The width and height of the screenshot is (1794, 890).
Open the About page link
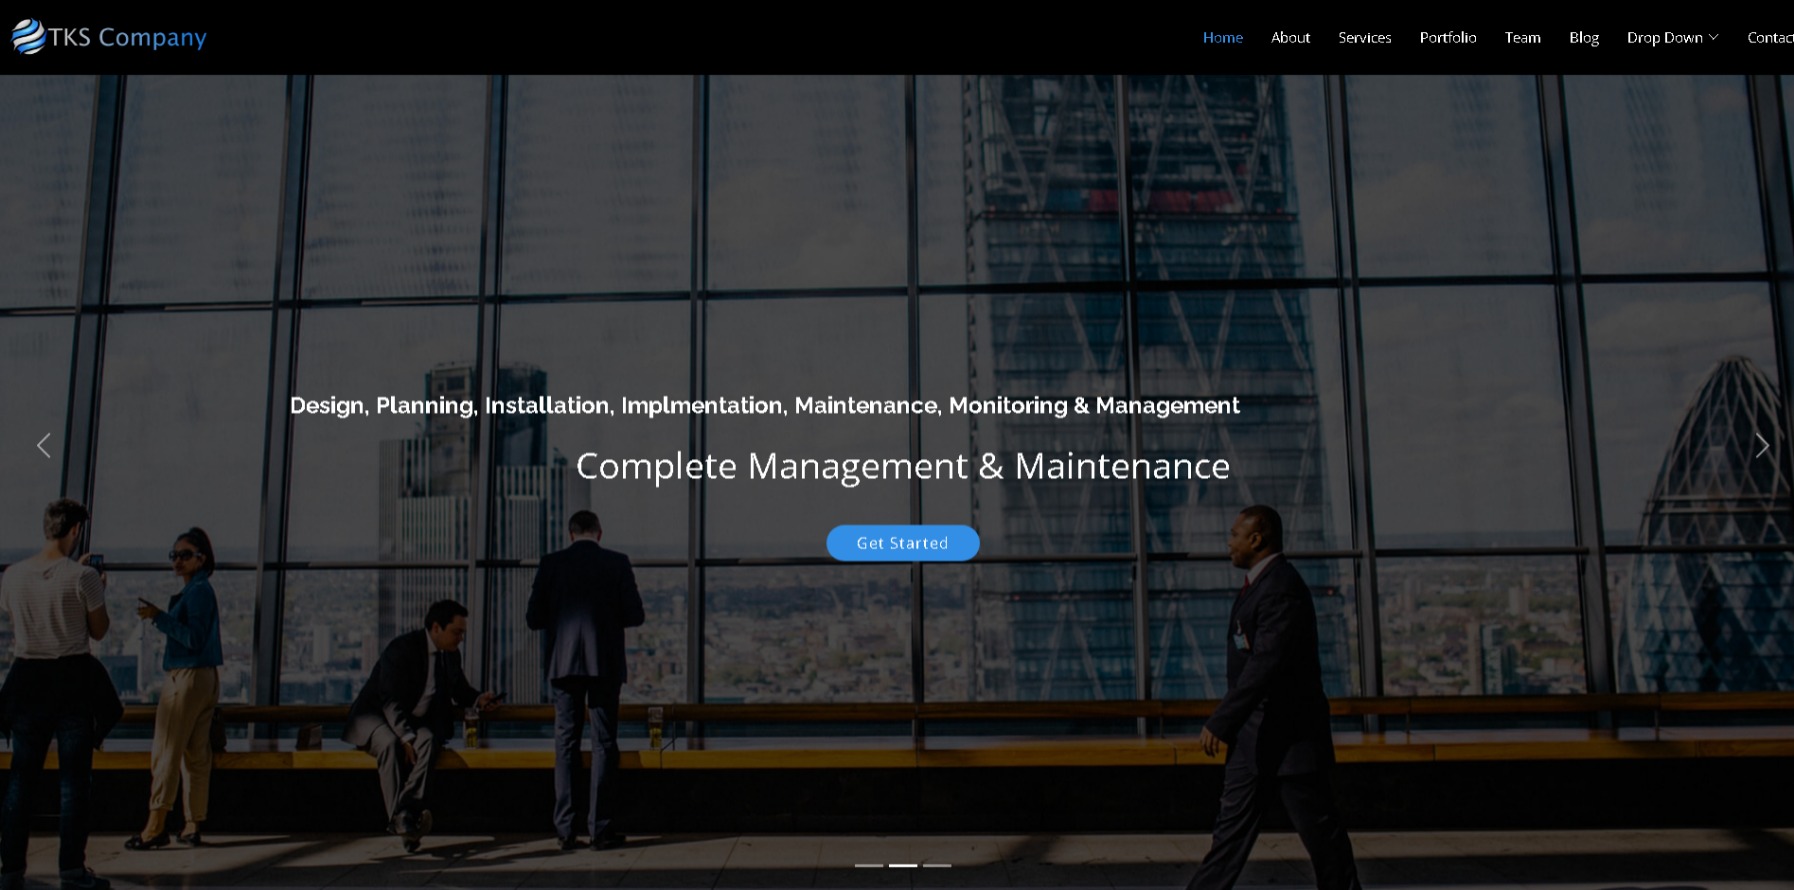pos(1290,38)
